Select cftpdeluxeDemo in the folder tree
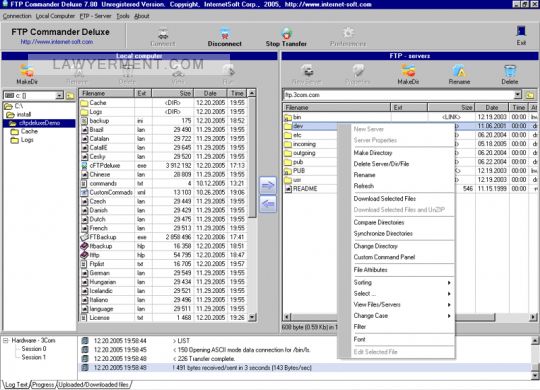The width and height of the screenshot is (540, 390). [x=39, y=123]
